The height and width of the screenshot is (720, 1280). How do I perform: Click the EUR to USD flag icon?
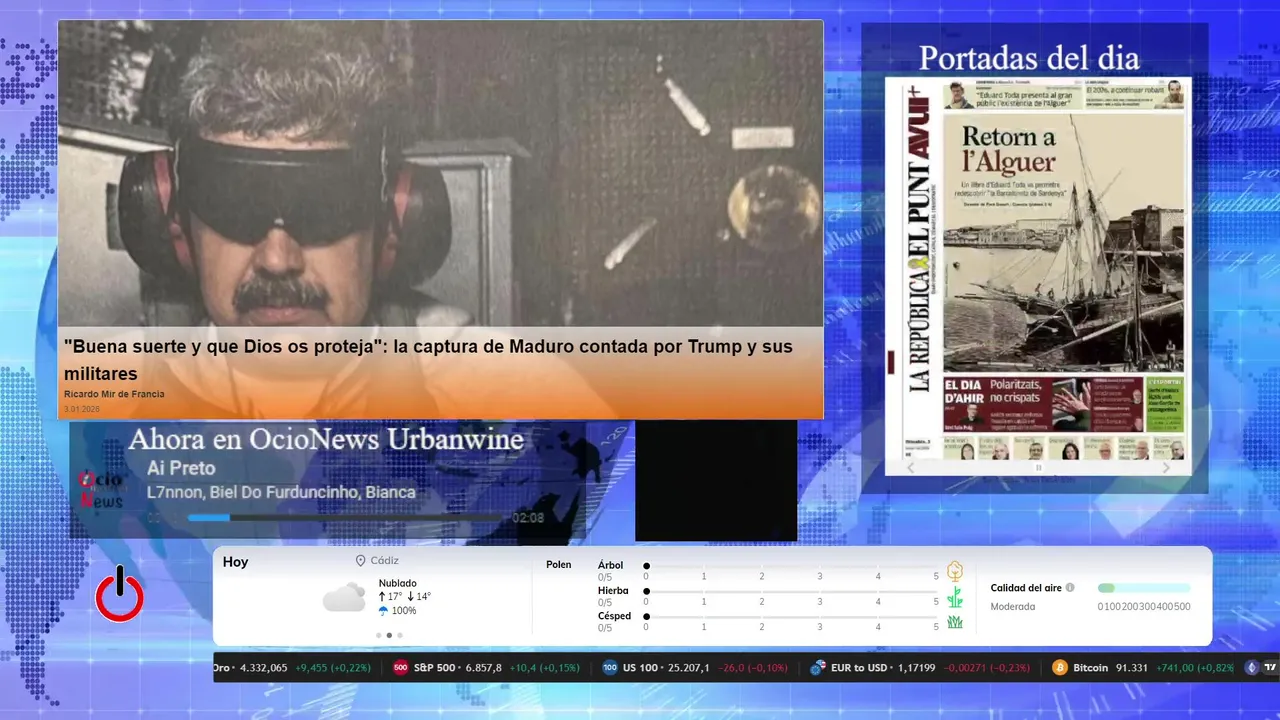[x=817, y=667]
